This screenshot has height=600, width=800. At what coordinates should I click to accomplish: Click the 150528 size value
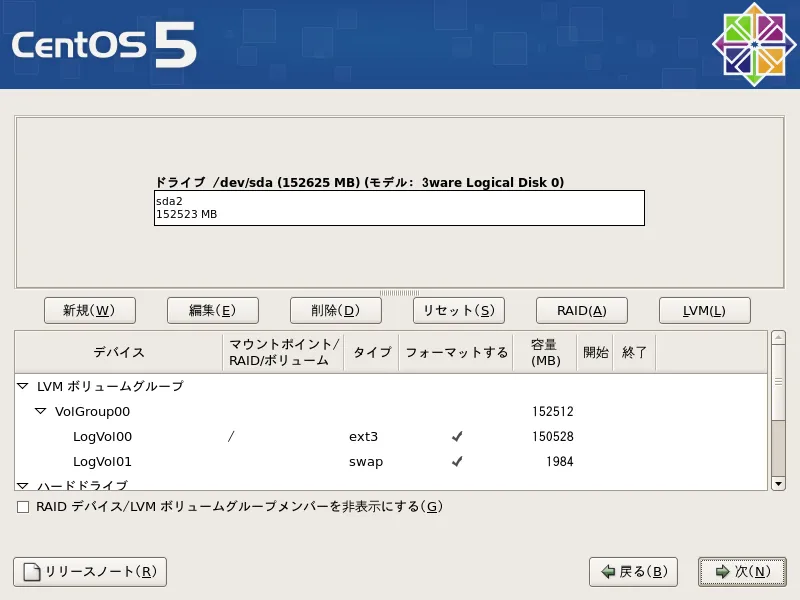point(553,437)
